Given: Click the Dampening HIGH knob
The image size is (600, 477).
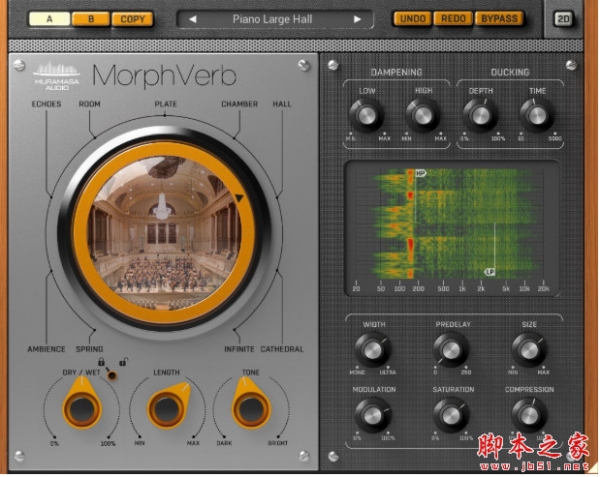Looking at the screenshot, I should click(423, 115).
